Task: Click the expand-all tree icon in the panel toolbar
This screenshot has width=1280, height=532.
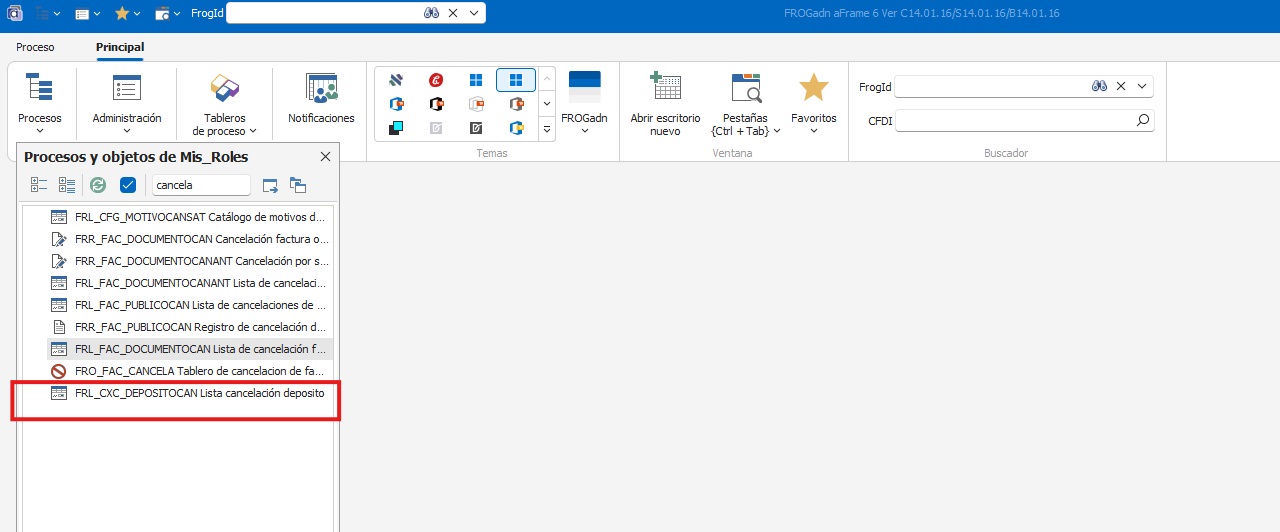Action: click(x=39, y=185)
